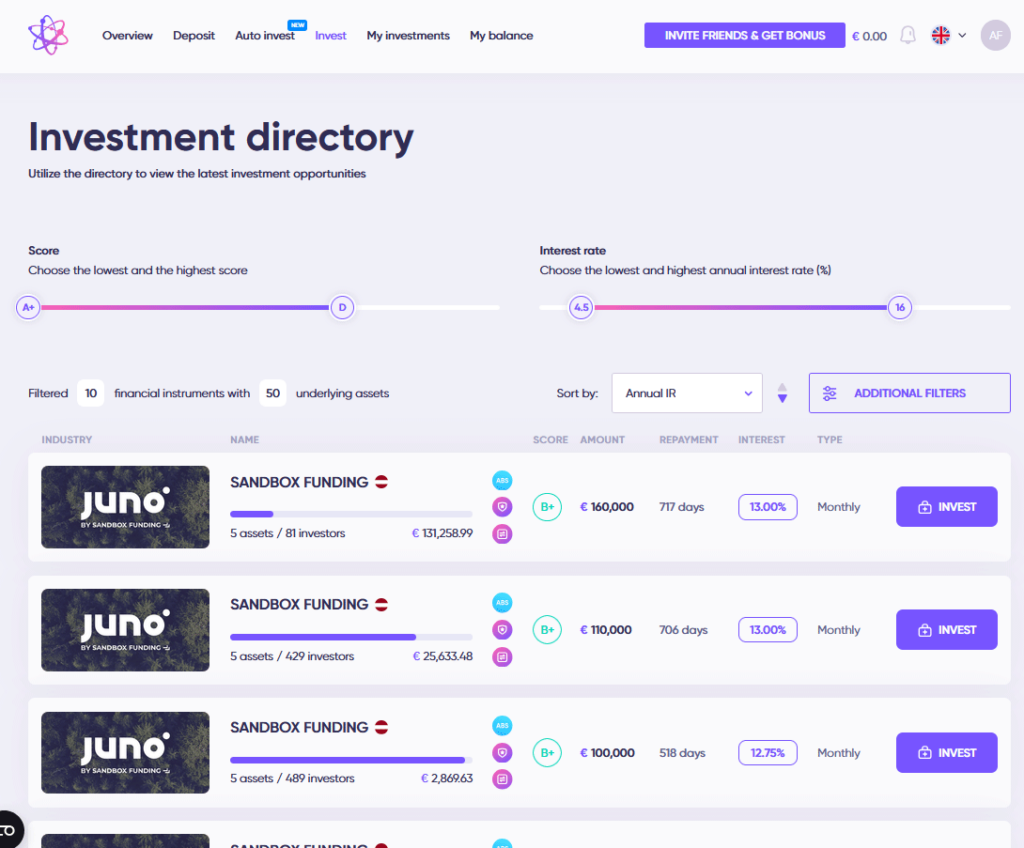Toggle ascending sort arrow up
Image resolution: width=1024 pixels, height=848 pixels.
pyautogui.click(x=782, y=387)
